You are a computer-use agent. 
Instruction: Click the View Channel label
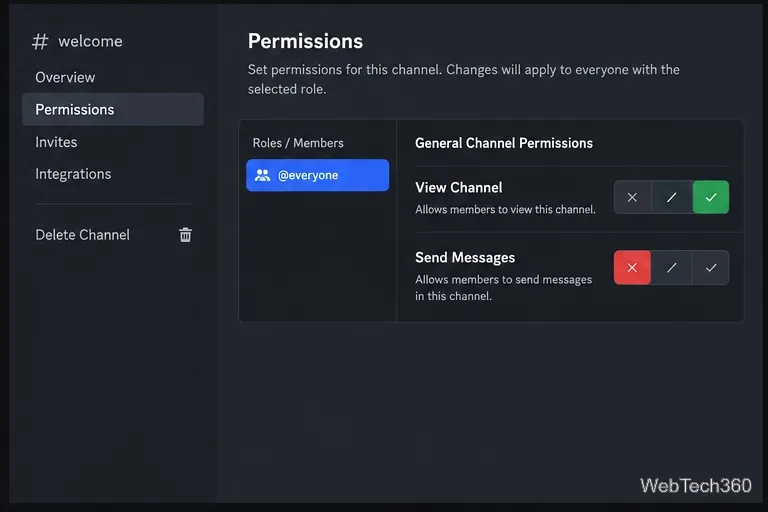458,188
